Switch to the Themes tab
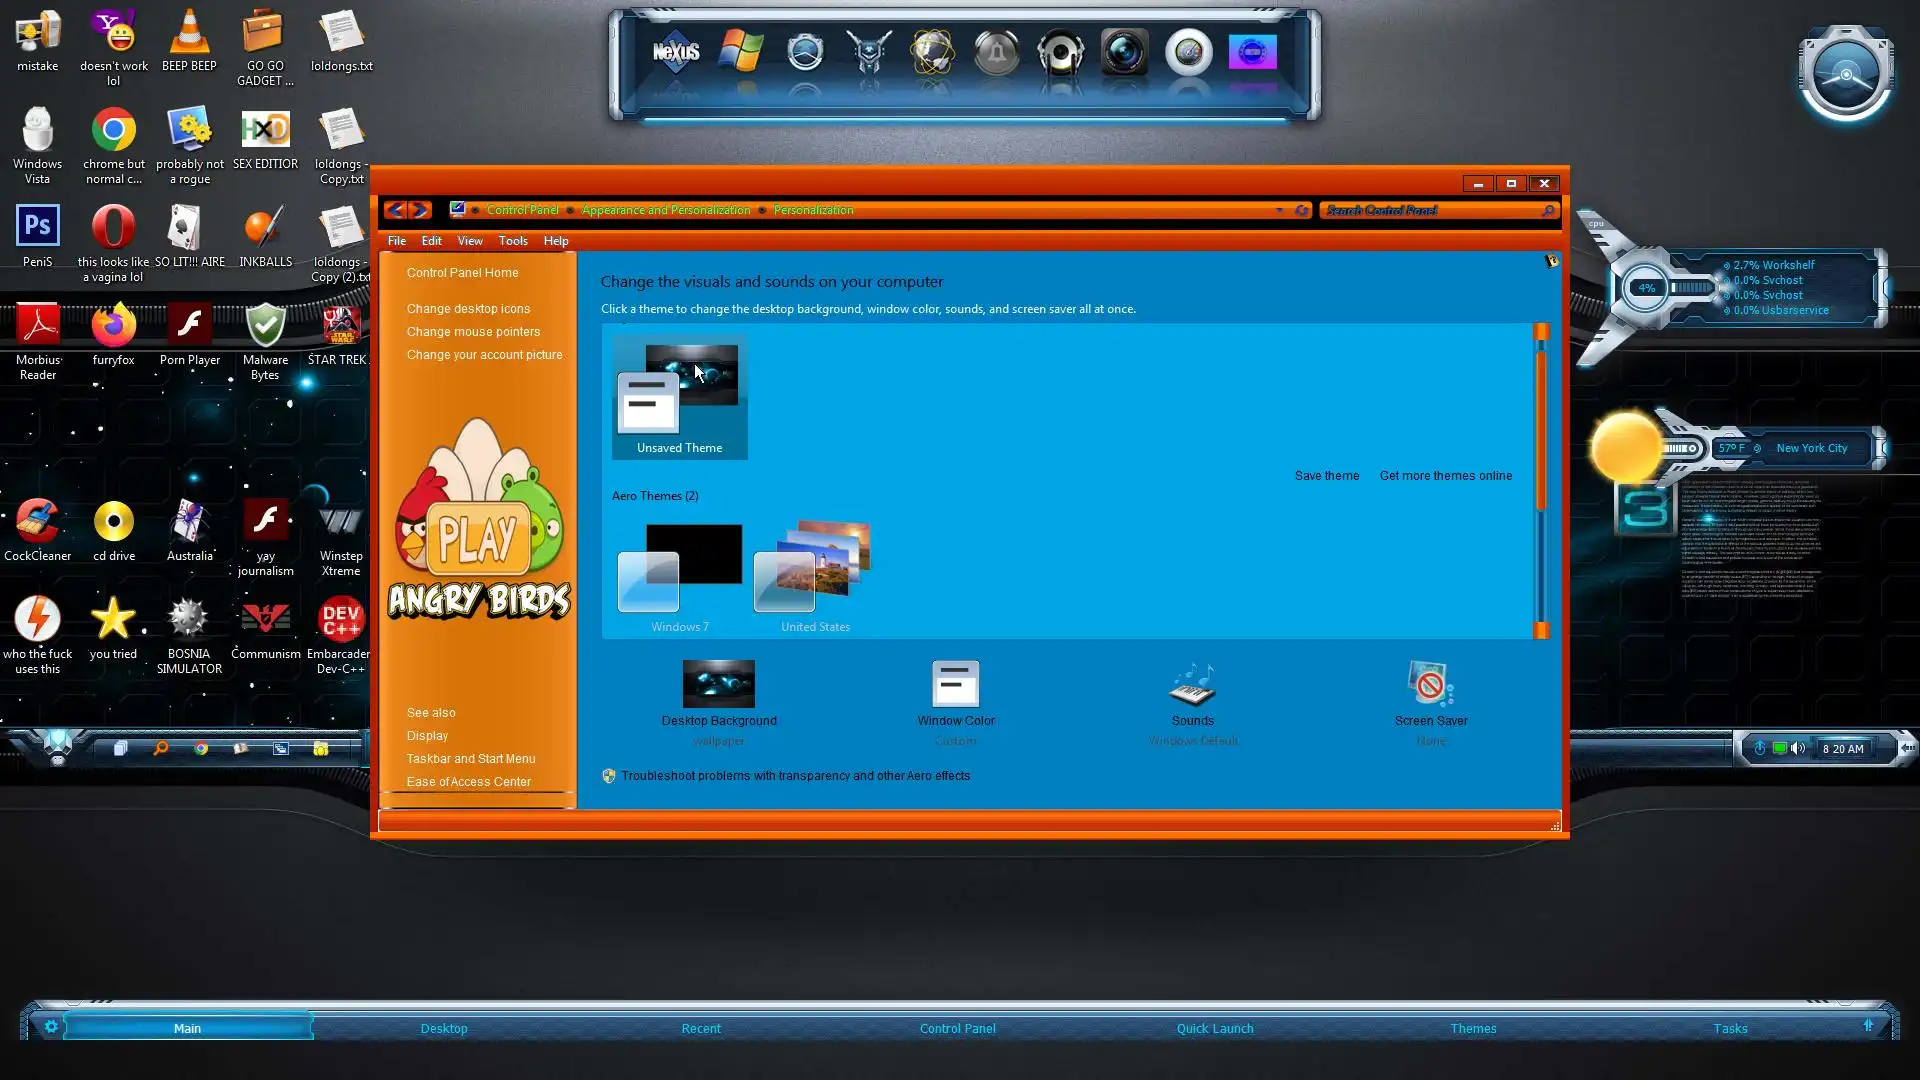Screen dimensions: 1920x1080 click(x=1473, y=1028)
